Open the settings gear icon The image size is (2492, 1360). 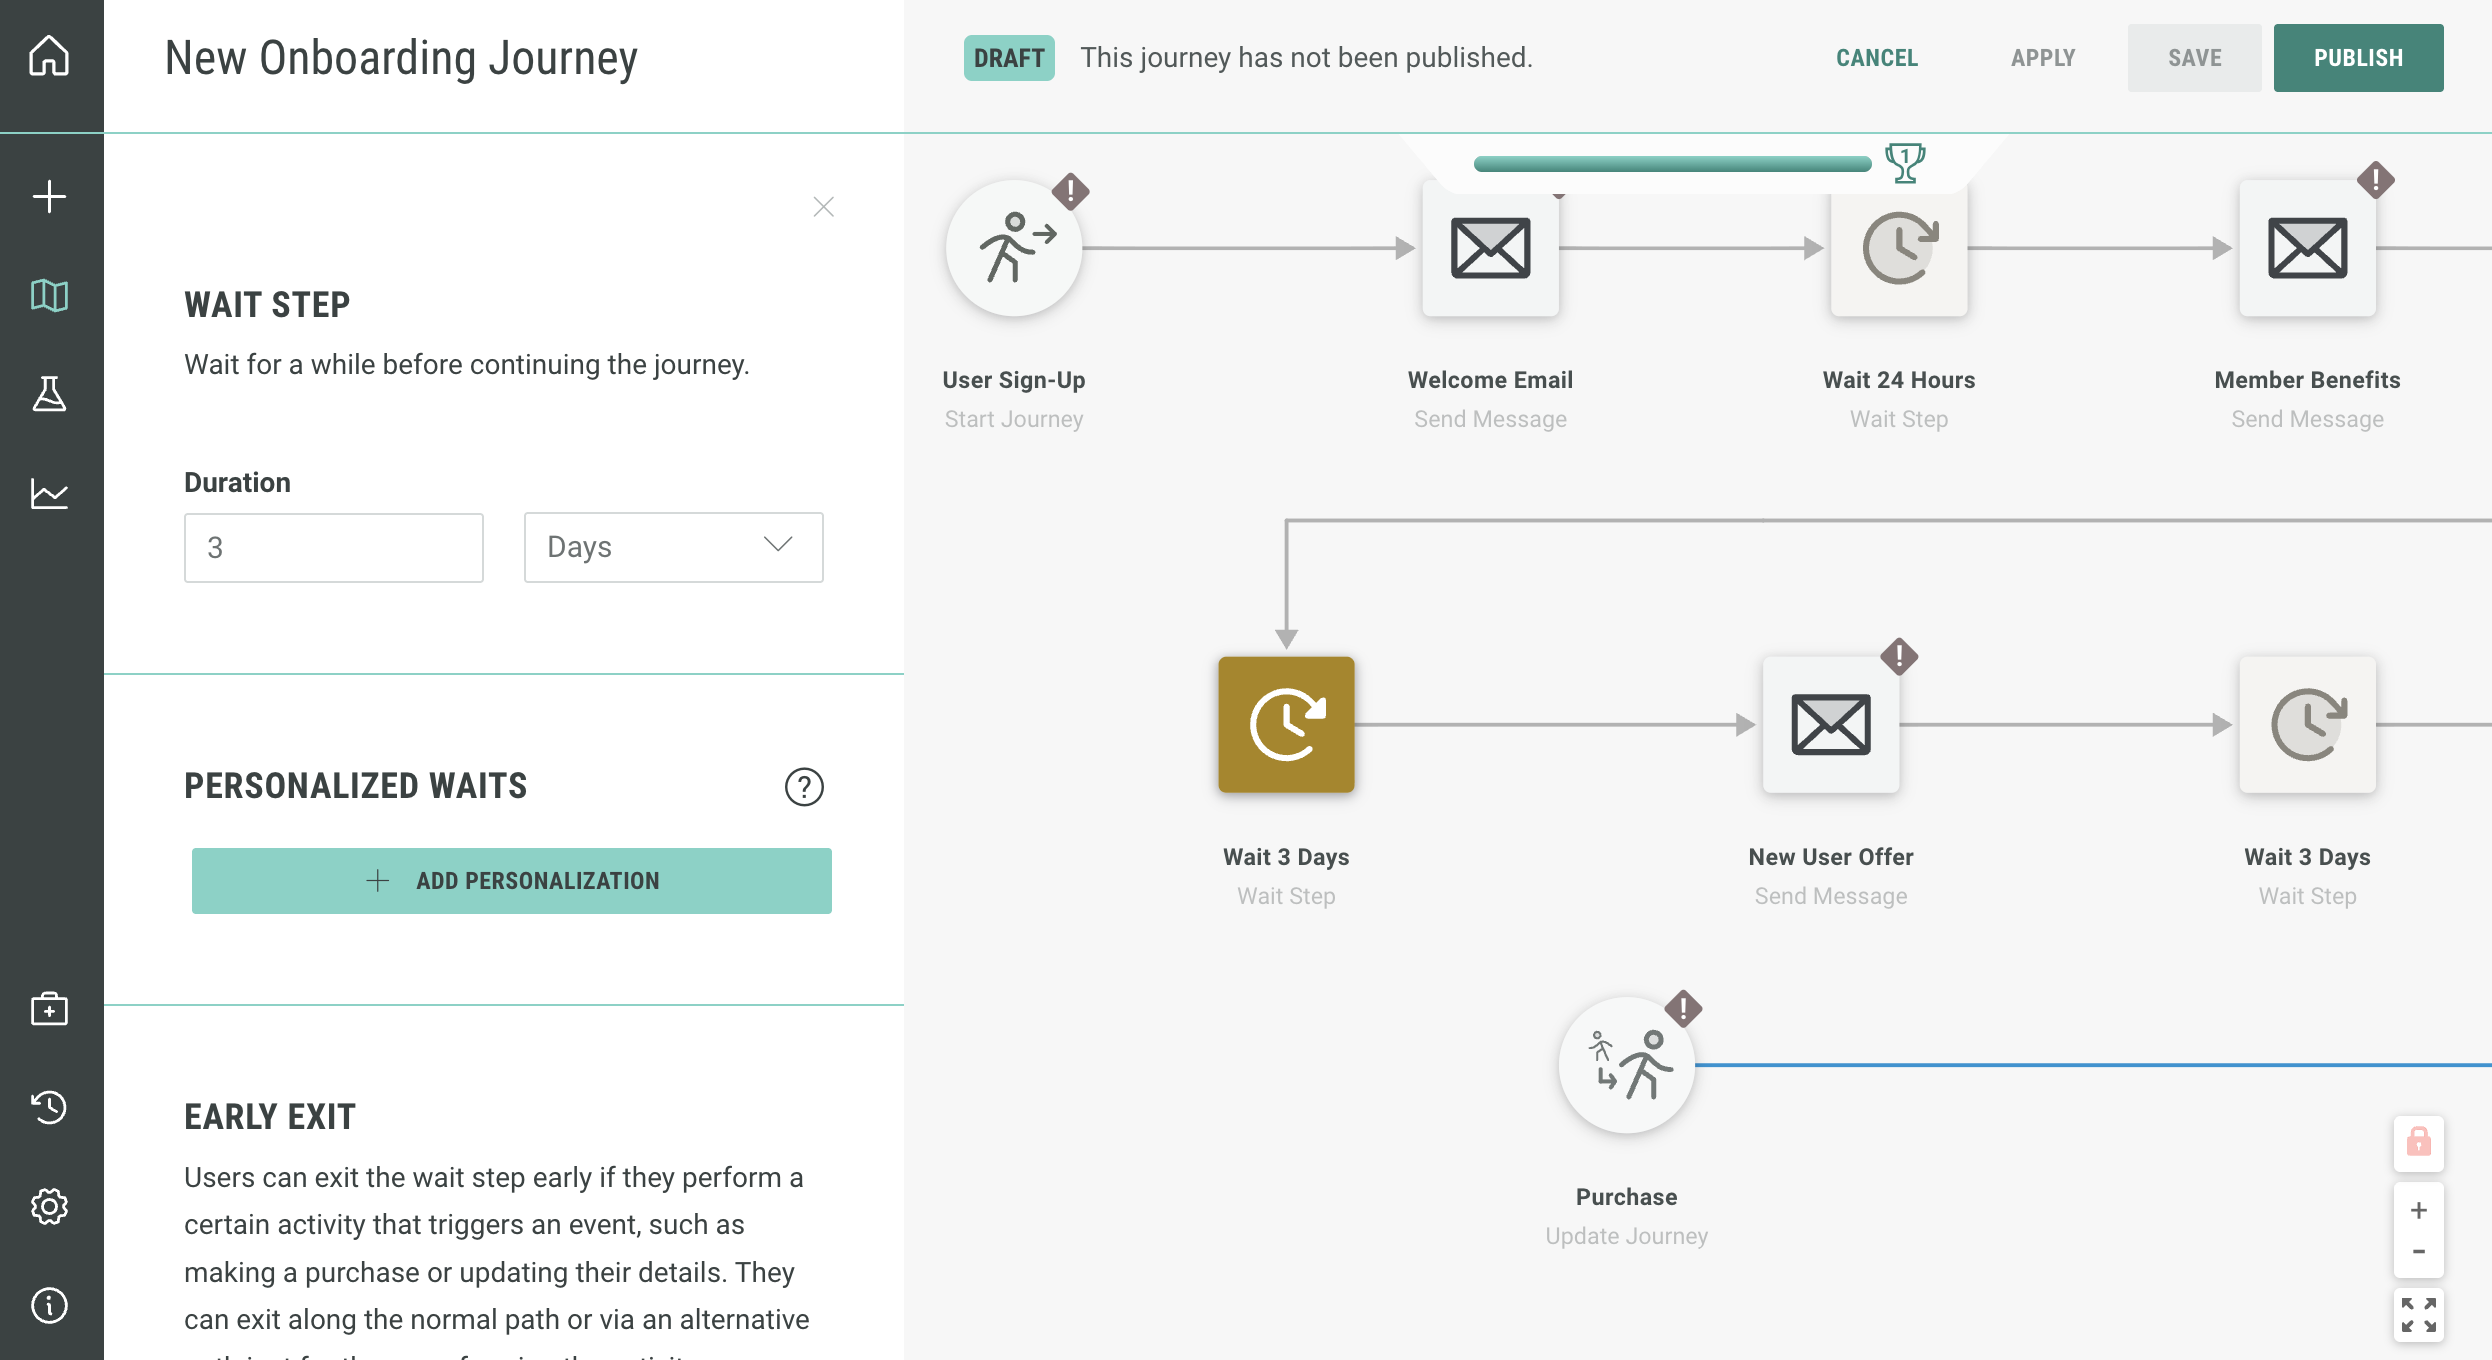[x=49, y=1206]
